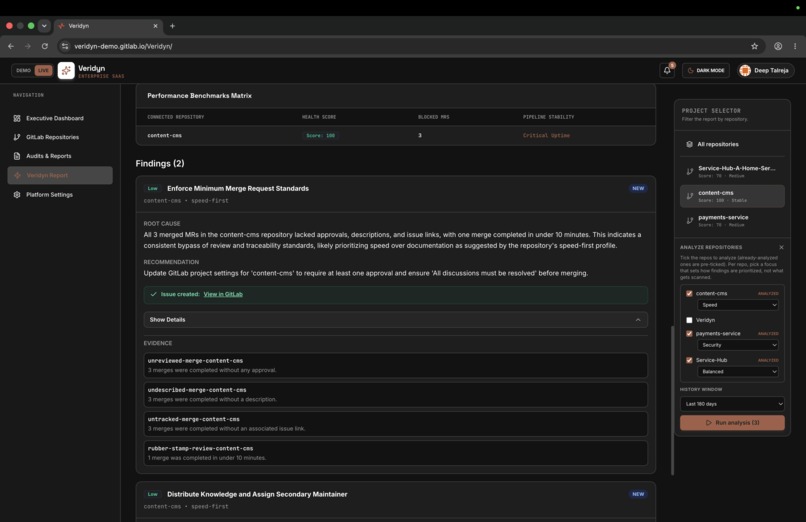Click the Executive Dashboard grid icon
Image resolution: width=806 pixels, height=522 pixels.
(17, 118)
